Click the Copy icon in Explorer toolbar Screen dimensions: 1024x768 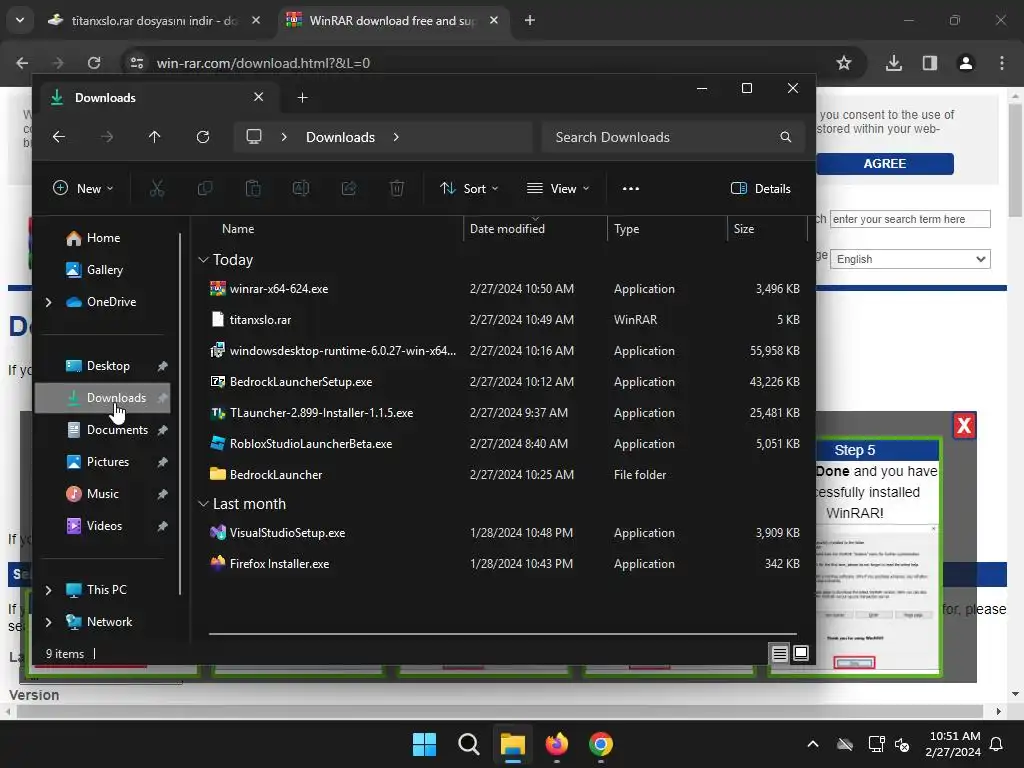tap(205, 189)
